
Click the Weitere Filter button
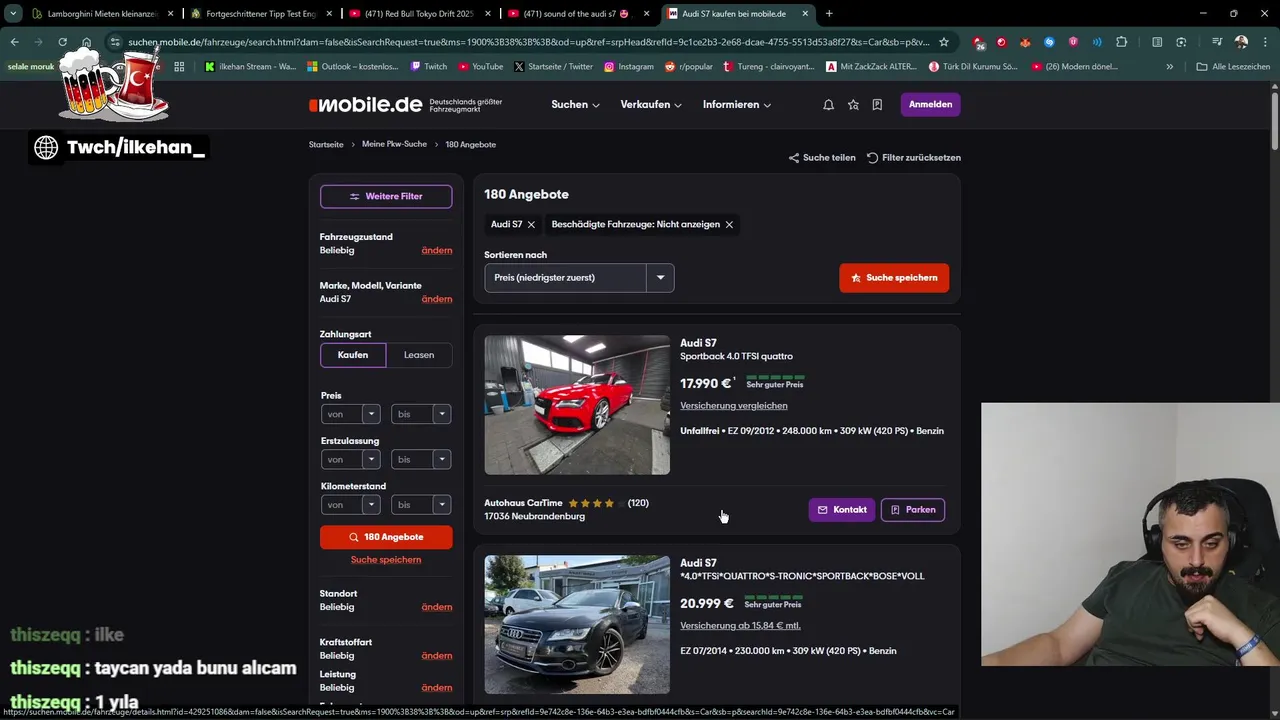[x=386, y=197]
